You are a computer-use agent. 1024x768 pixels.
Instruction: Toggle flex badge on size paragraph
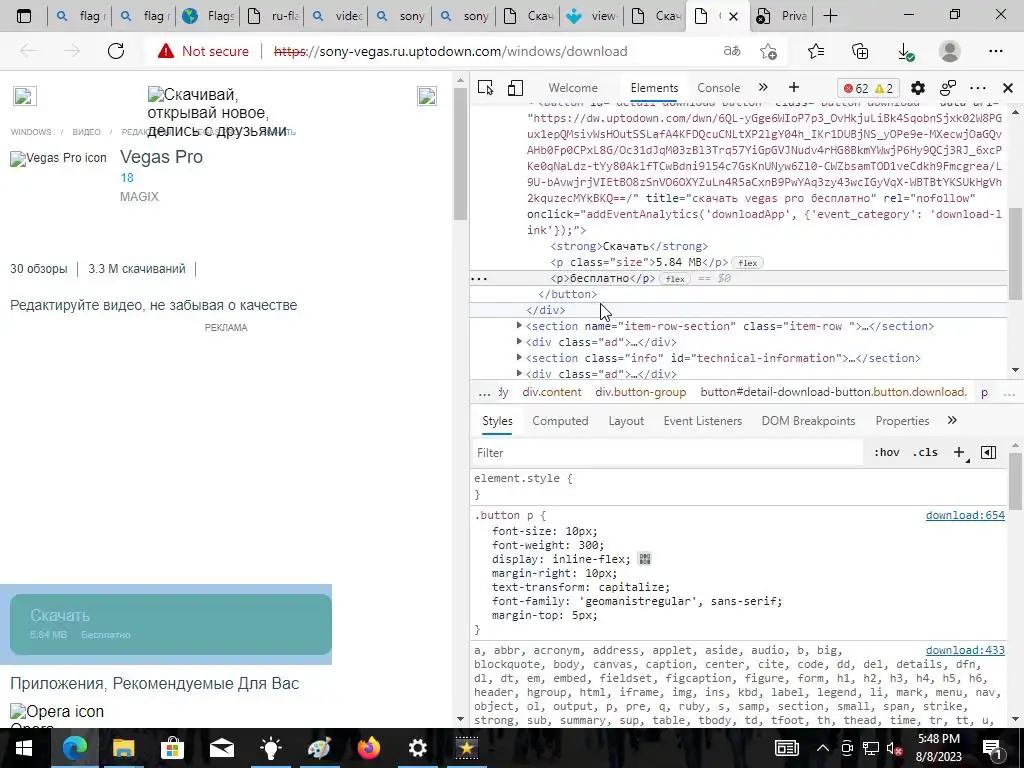[x=748, y=263]
